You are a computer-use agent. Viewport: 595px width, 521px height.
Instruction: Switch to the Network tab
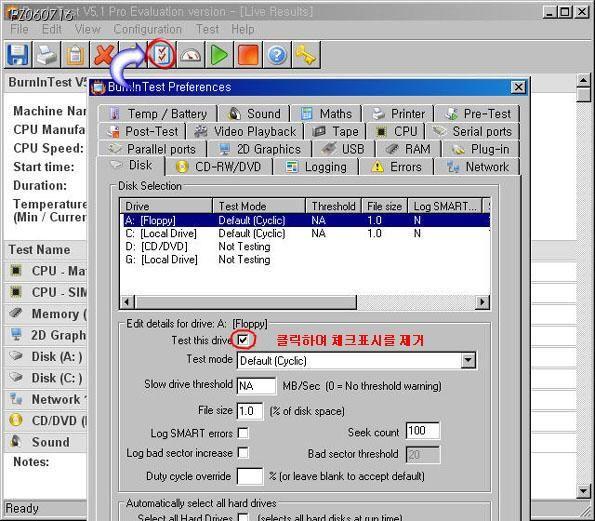coord(477,167)
